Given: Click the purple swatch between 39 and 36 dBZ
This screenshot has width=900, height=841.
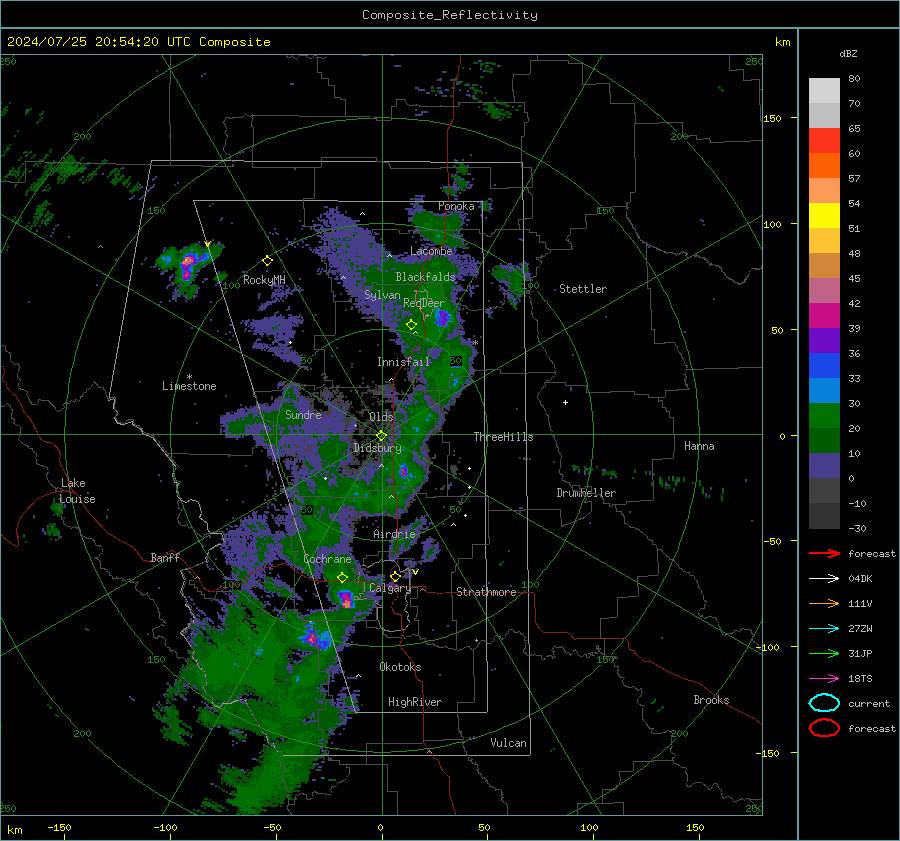Looking at the screenshot, I should pyautogui.click(x=824, y=341).
